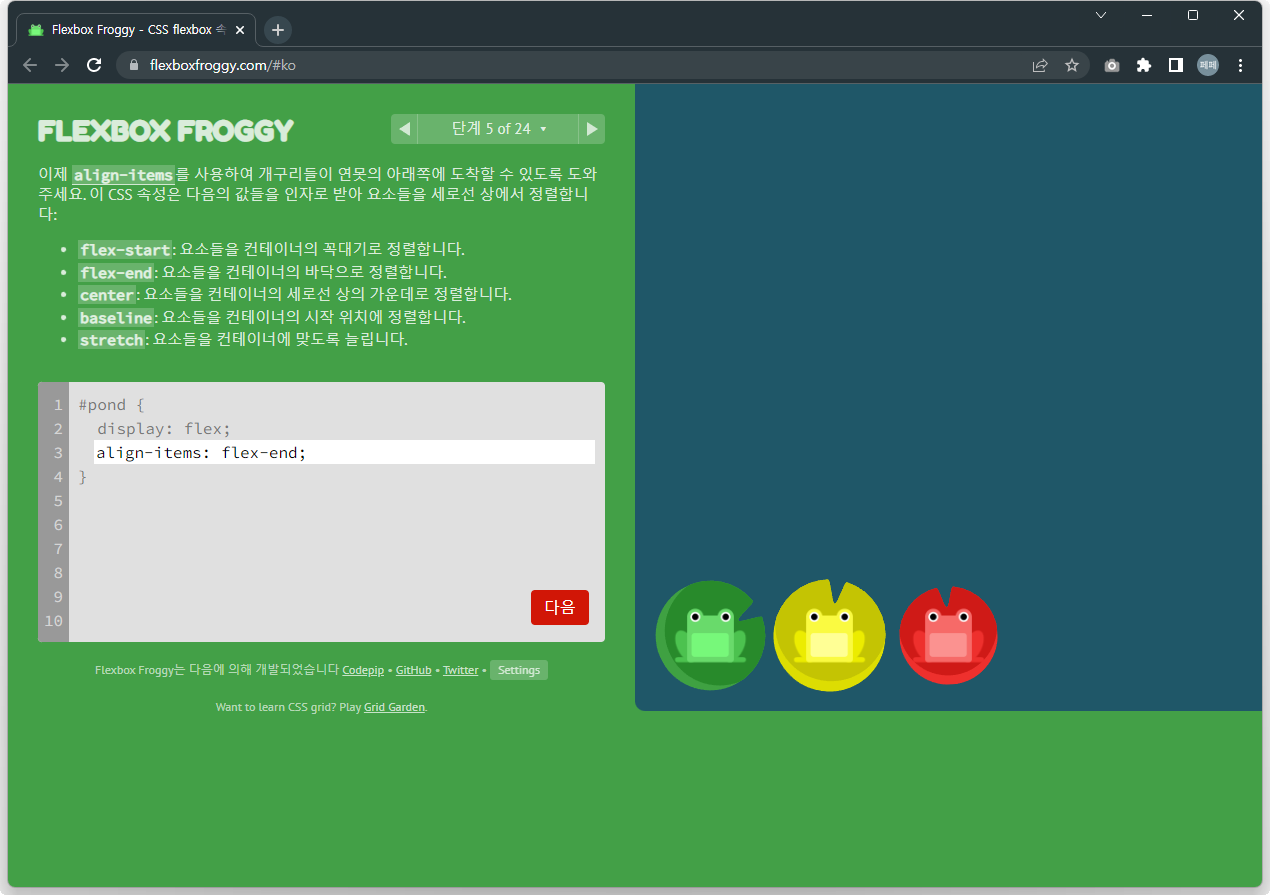This screenshot has width=1270, height=895.
Task: Edit the align-items code line
Action: [x=344, y=453]
